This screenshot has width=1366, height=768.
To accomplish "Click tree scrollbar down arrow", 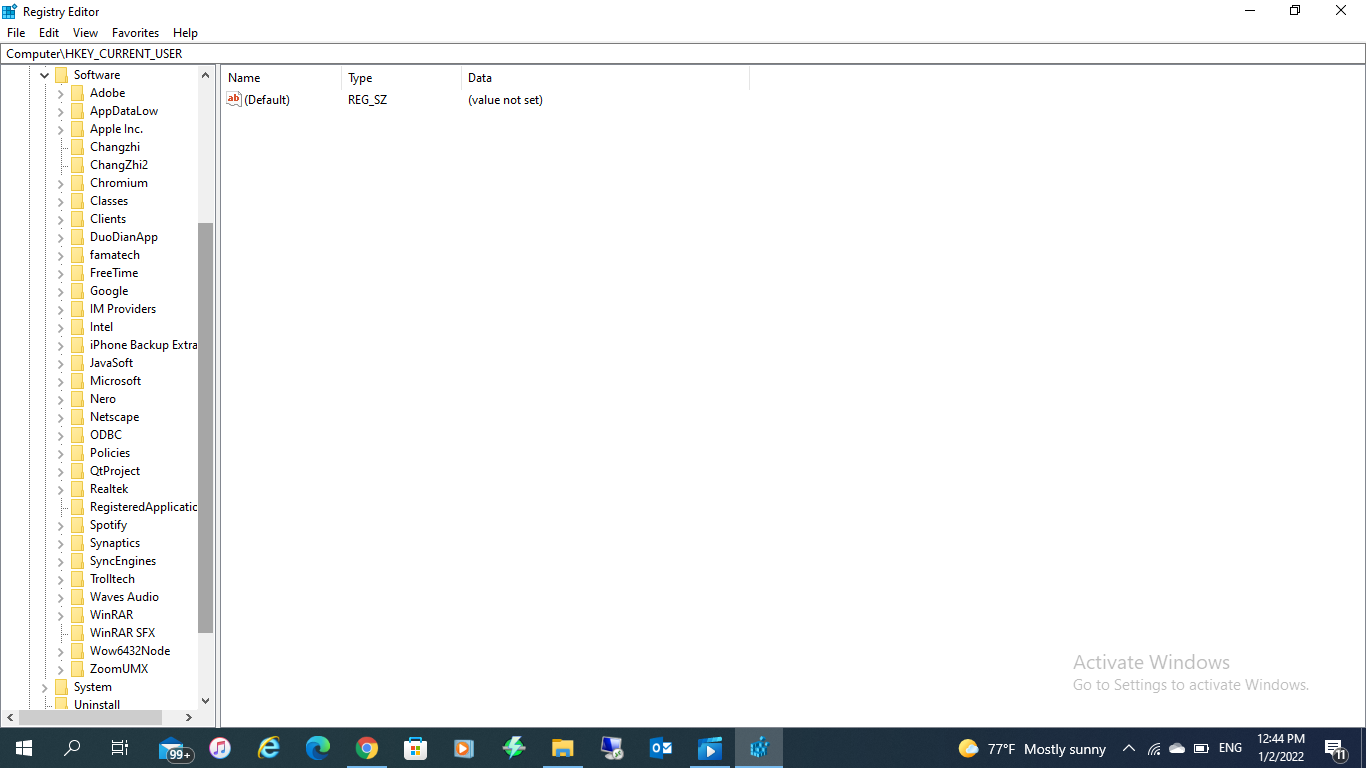I will tap(206, 701).
